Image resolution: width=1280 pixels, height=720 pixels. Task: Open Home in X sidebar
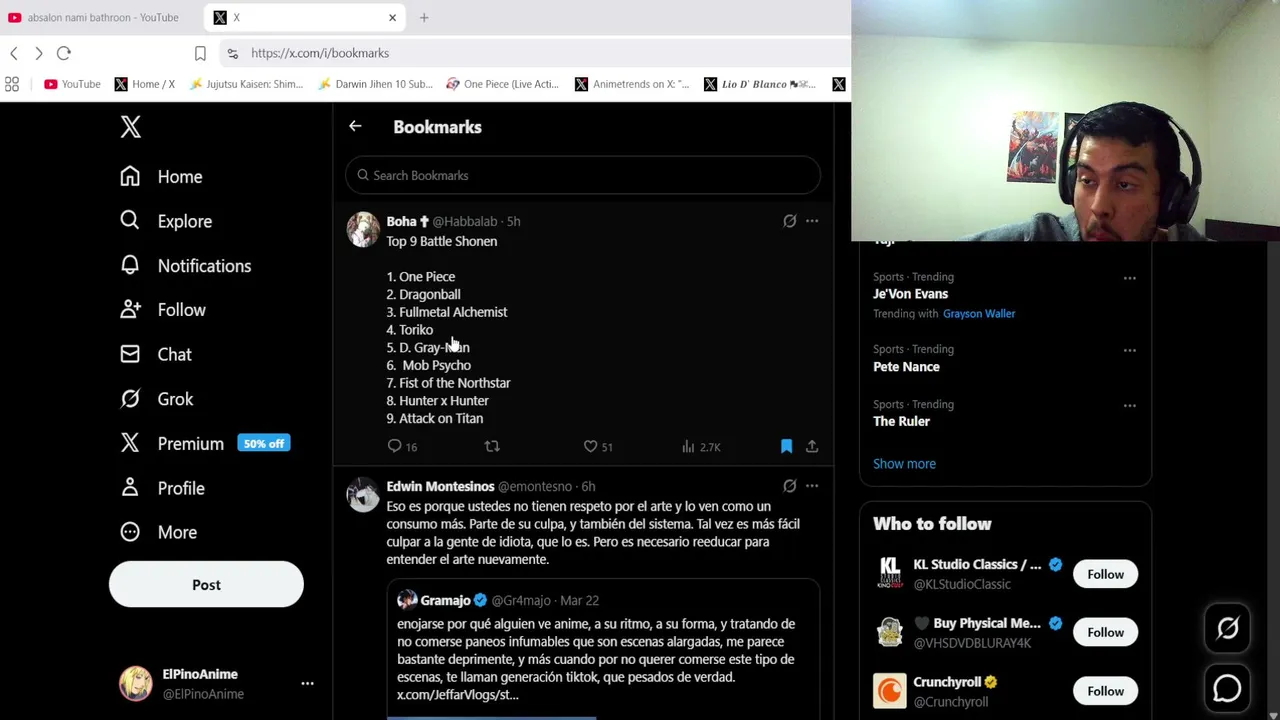161,177
